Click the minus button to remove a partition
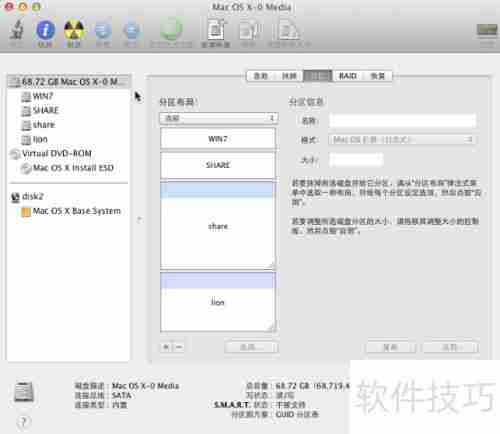The width and height of the screenshot is (500, 434). pos(179,347)
